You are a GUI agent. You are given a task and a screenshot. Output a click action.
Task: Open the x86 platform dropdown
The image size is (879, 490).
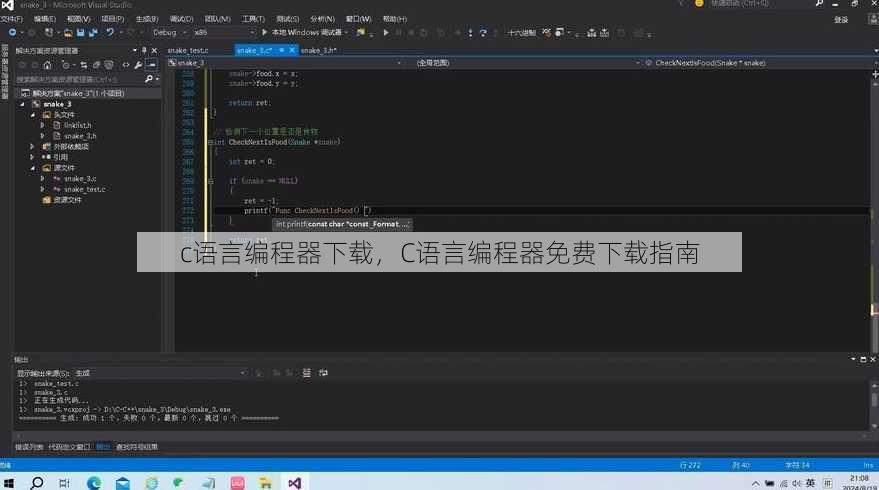click(224, 33)
